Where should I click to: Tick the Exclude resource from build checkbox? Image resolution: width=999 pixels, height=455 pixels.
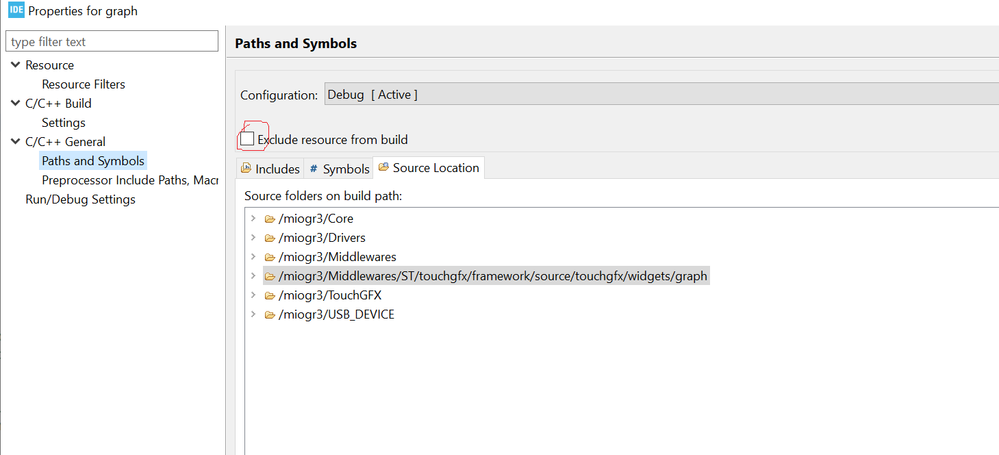point(247,139)
